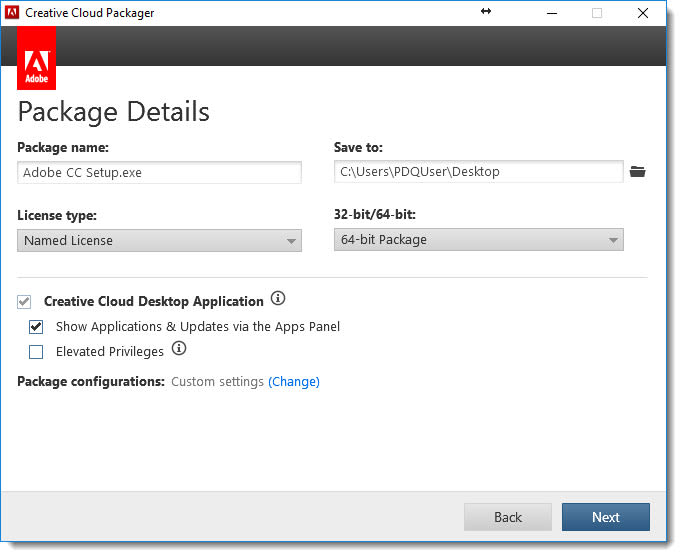The image size is (682, 557).
Task: Uncheck Show Applications & Updates via Apps Panel
Action: 36,327
